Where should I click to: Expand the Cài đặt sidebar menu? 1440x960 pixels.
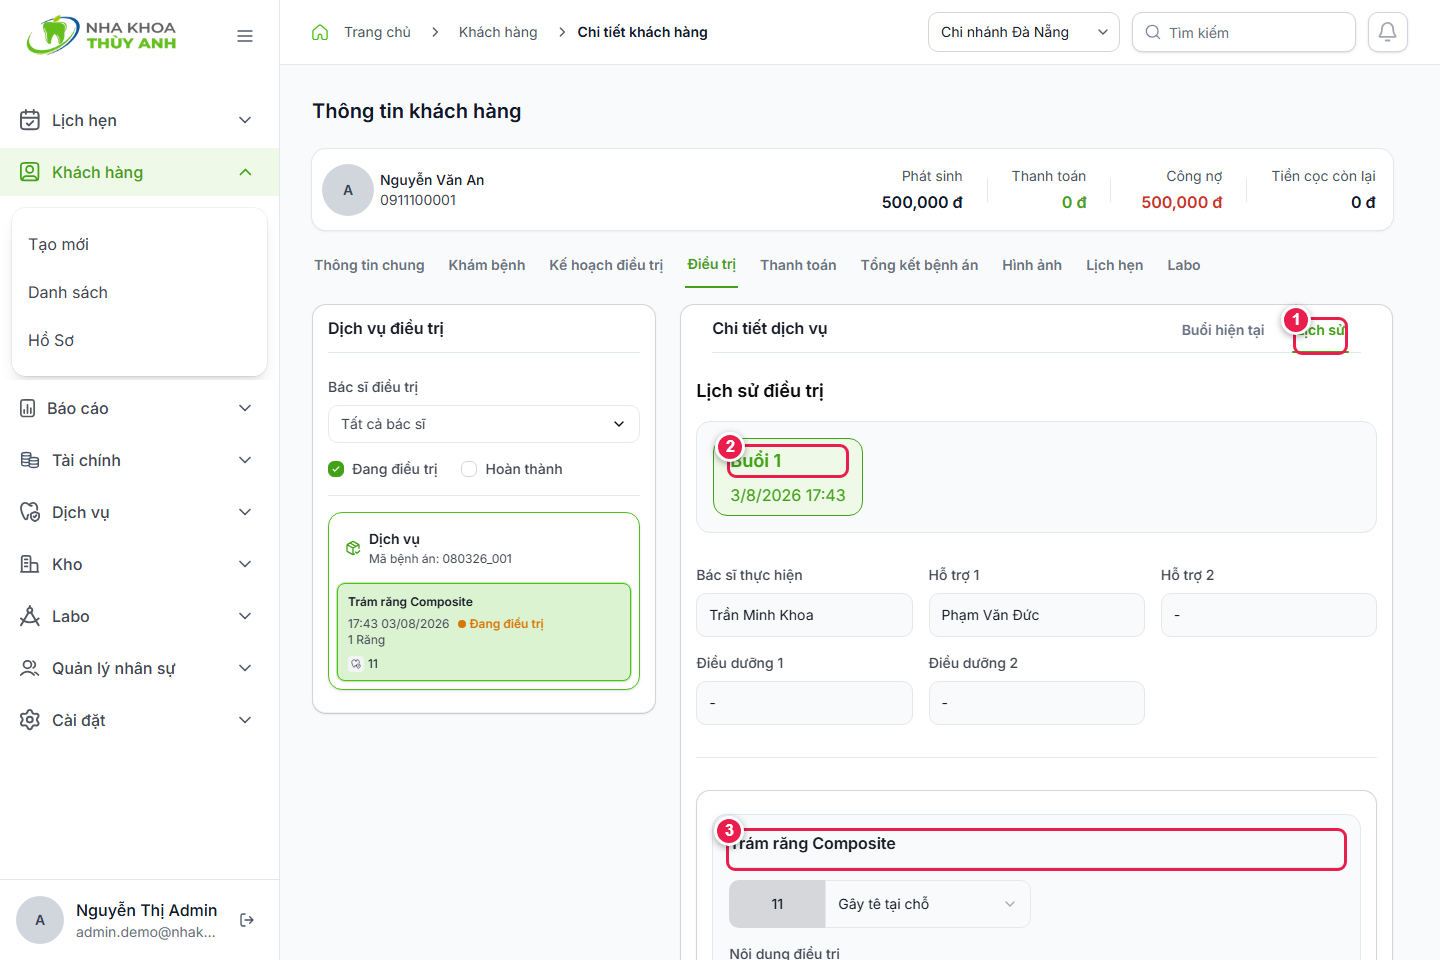pyautogui.click(x=139, y=720)
